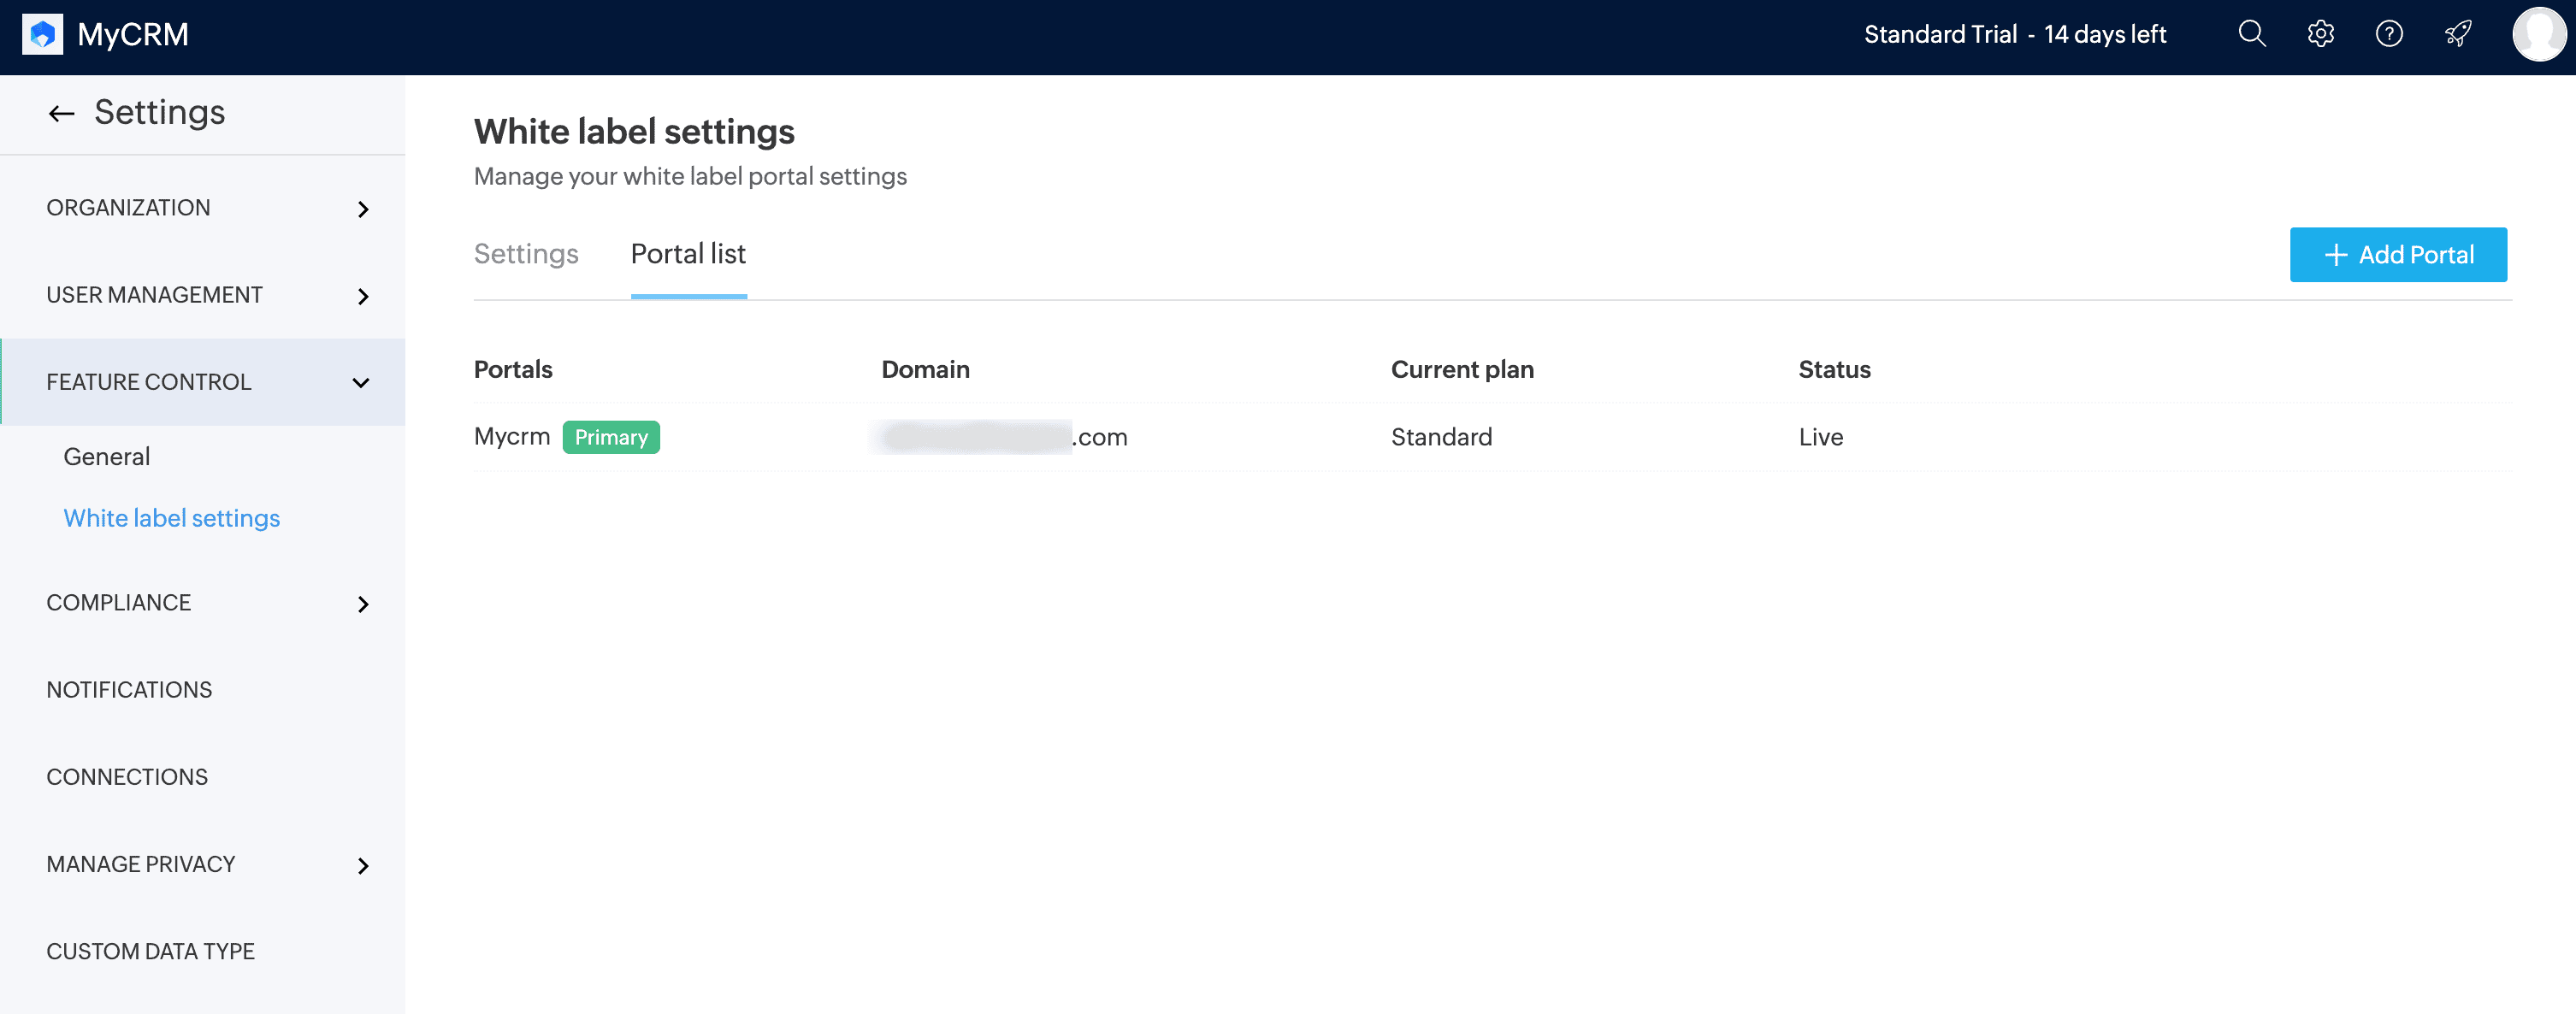This screenshot has height=1014, width=2576.
Task: Click the Add Portal button
Action: tap(2397, 255)
